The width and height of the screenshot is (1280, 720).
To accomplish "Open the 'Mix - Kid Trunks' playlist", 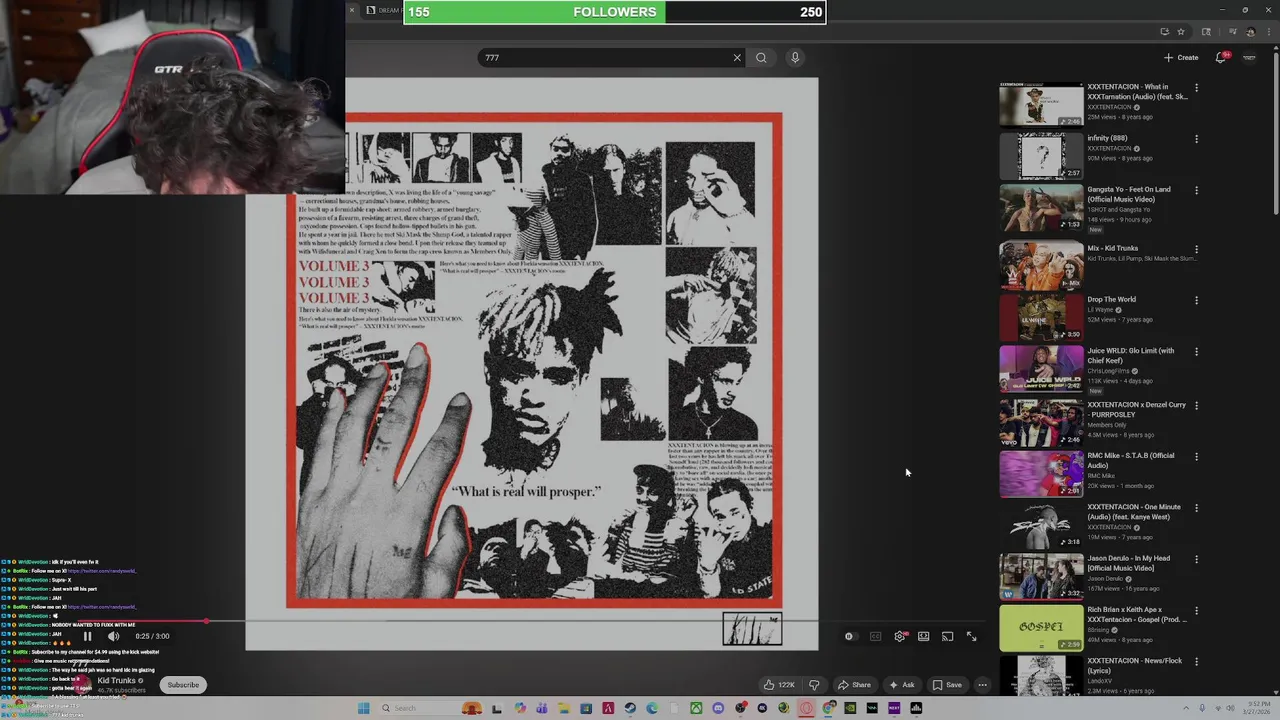I will click(x=1041, y=266).
